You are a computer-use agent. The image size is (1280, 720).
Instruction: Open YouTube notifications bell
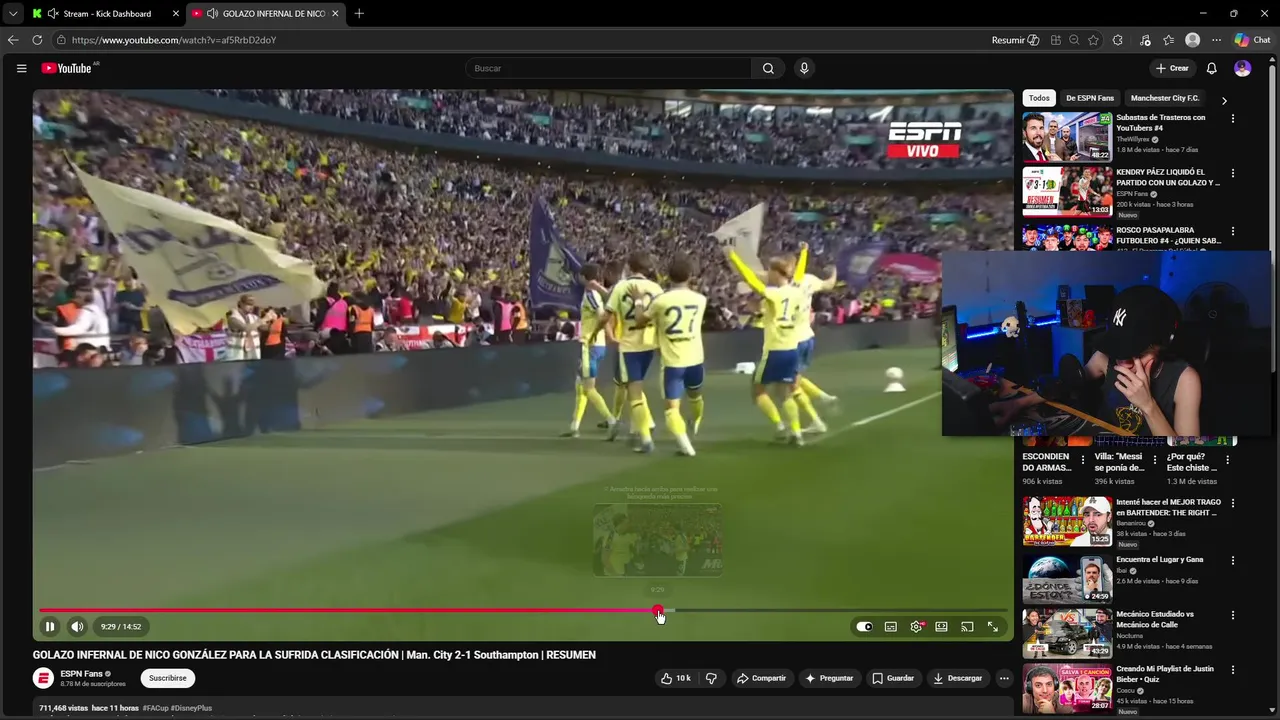click(x=1211, y=68)
